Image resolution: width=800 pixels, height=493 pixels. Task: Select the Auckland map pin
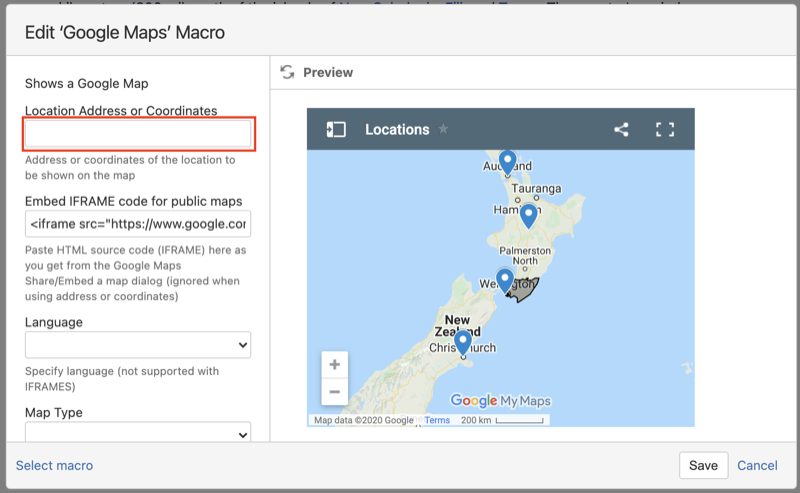coord(507,162)
